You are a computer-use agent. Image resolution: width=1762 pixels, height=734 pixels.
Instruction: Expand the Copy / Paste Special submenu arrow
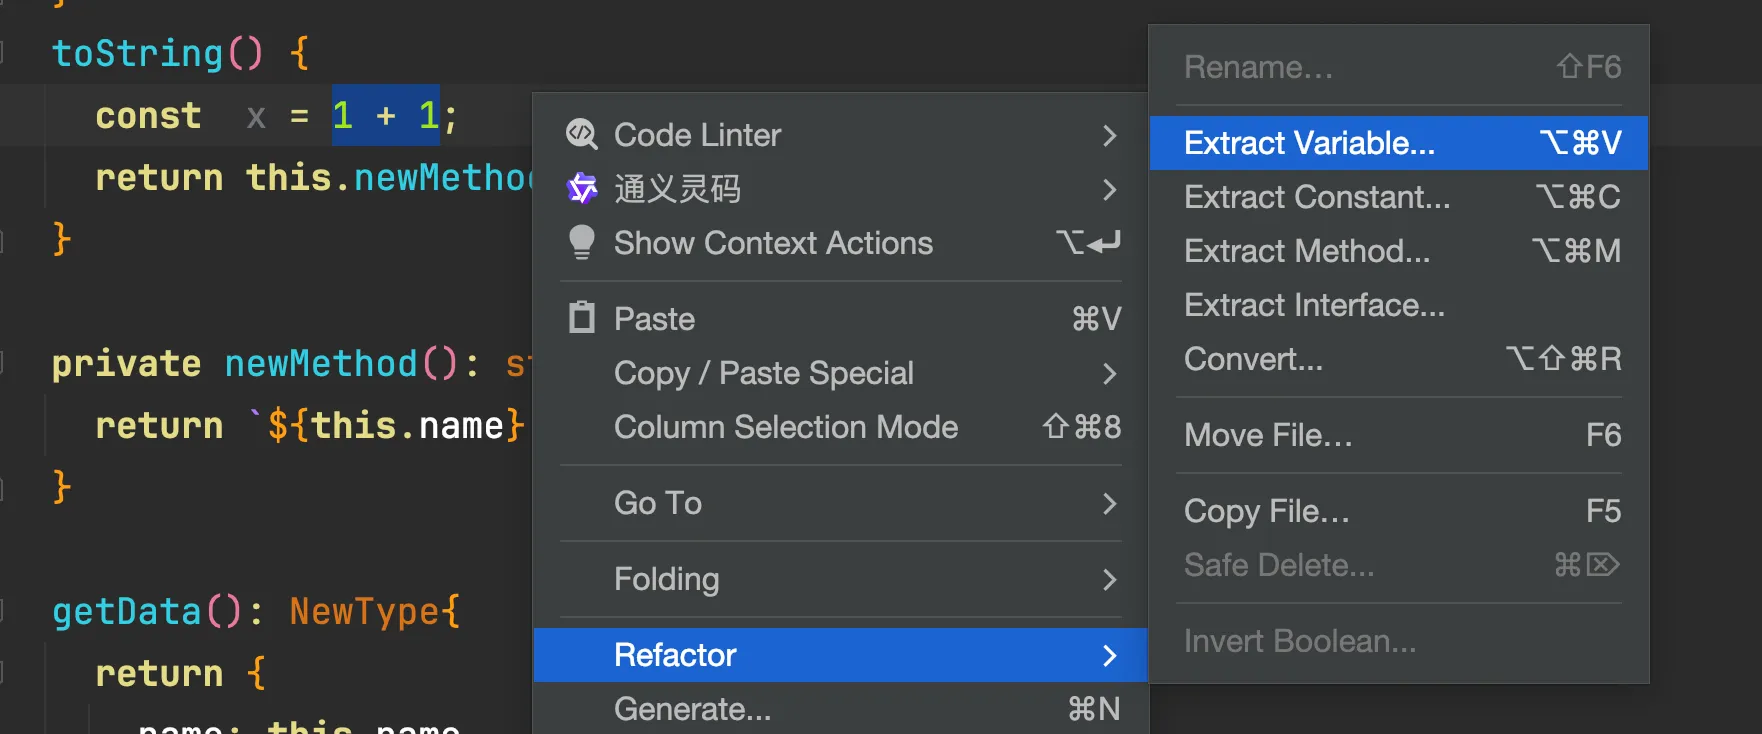(1109, 373)
